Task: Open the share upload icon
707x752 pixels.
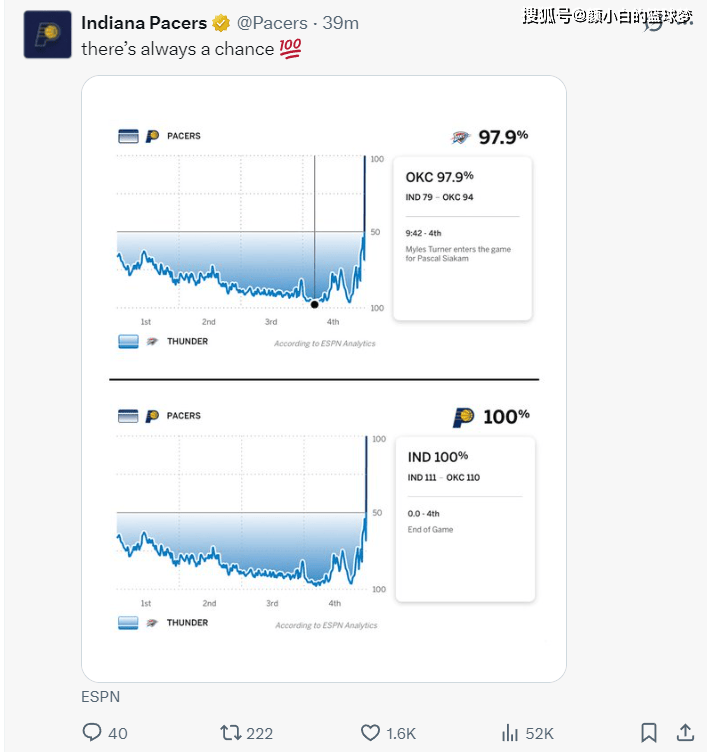Action: click(x=685, y=732)
